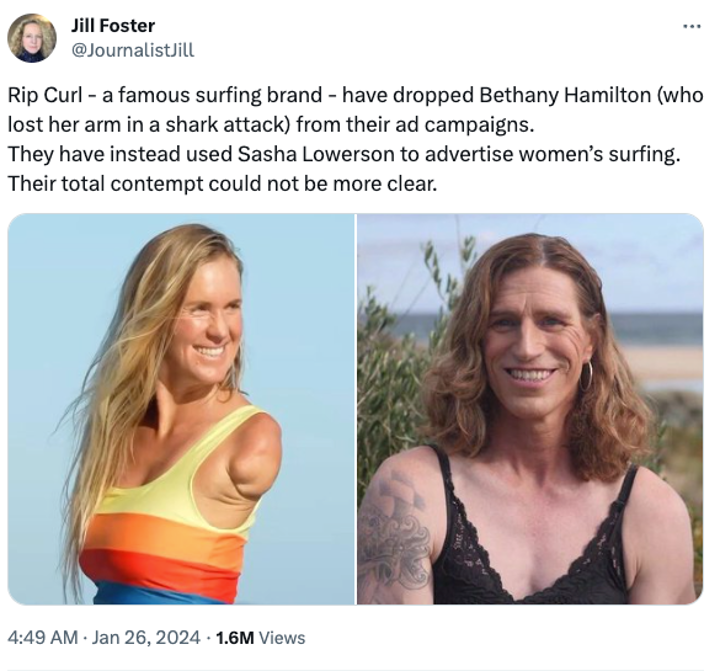The image size is (720, 672).
Task: Open the left photo in the tweet
Action: point(181,409)
